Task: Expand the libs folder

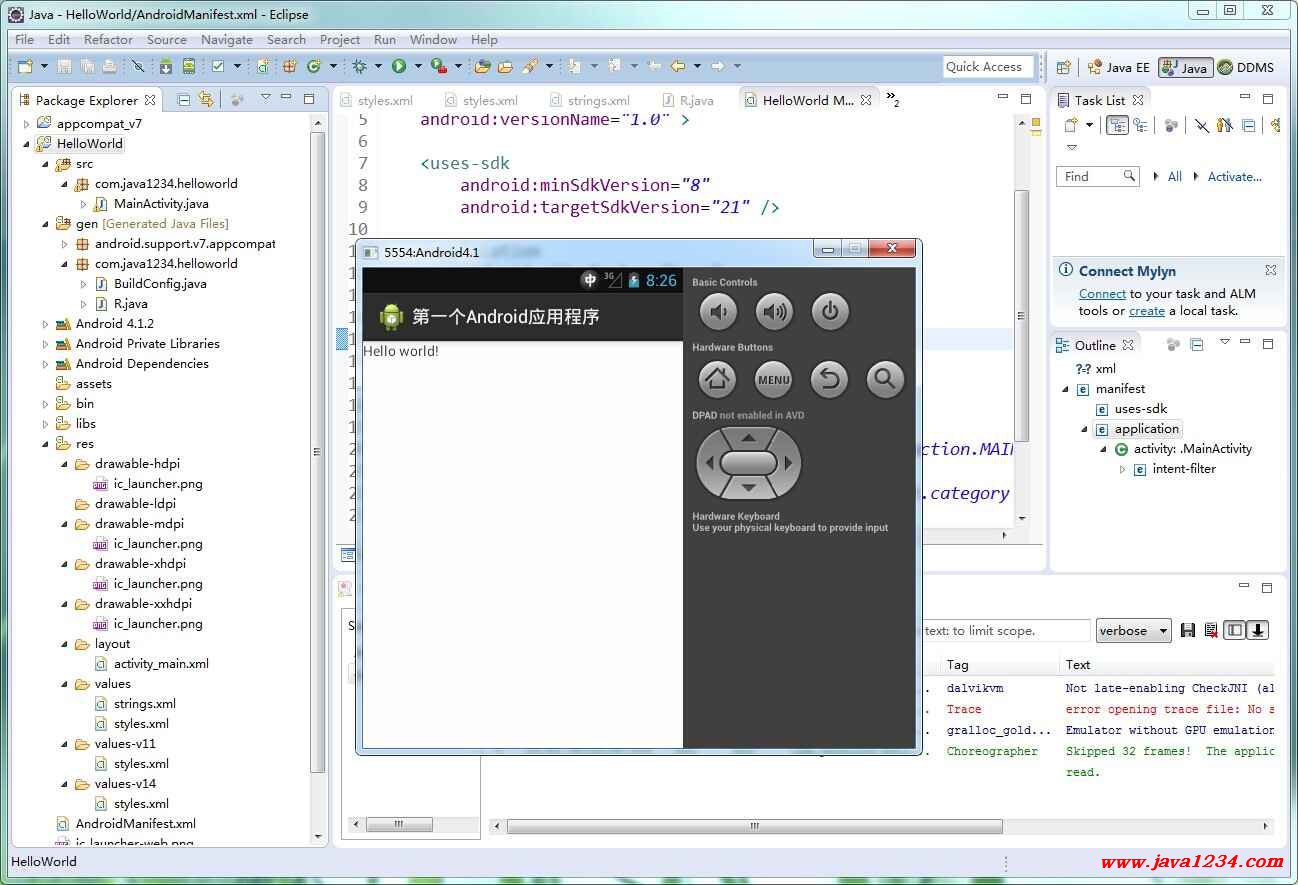Action: (46, 424)
